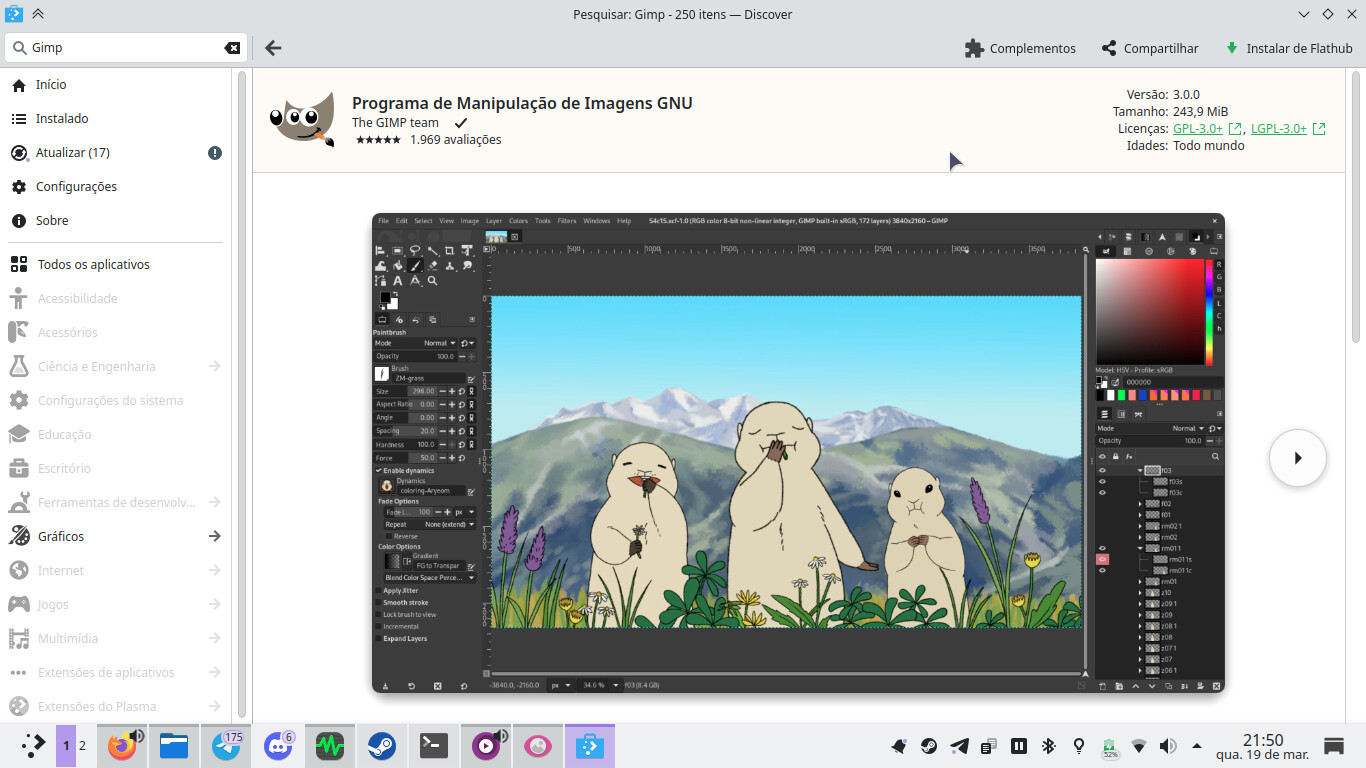The image size is (1366, 768).
Task: Select the Escritório category
Action: (x=115, y=469)
